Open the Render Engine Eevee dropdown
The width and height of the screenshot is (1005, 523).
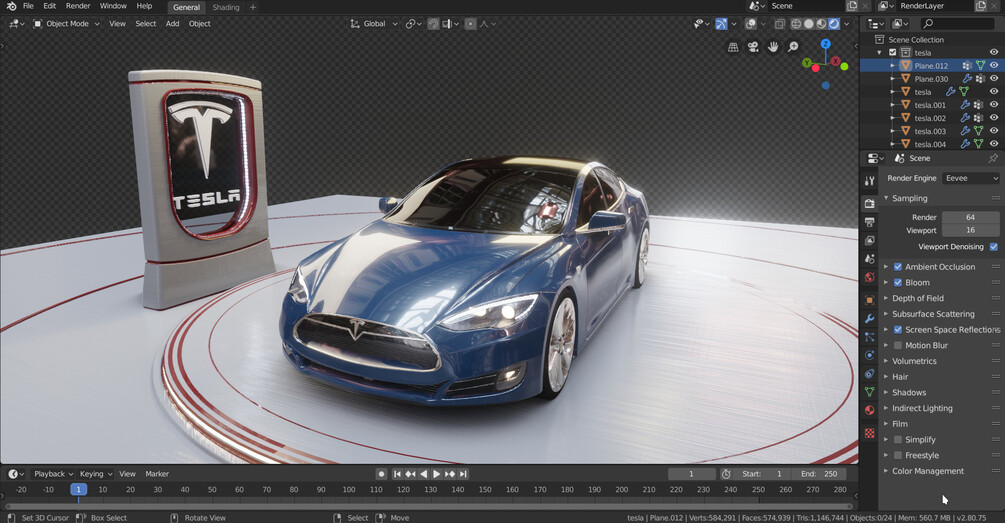(x=971, y=178)
